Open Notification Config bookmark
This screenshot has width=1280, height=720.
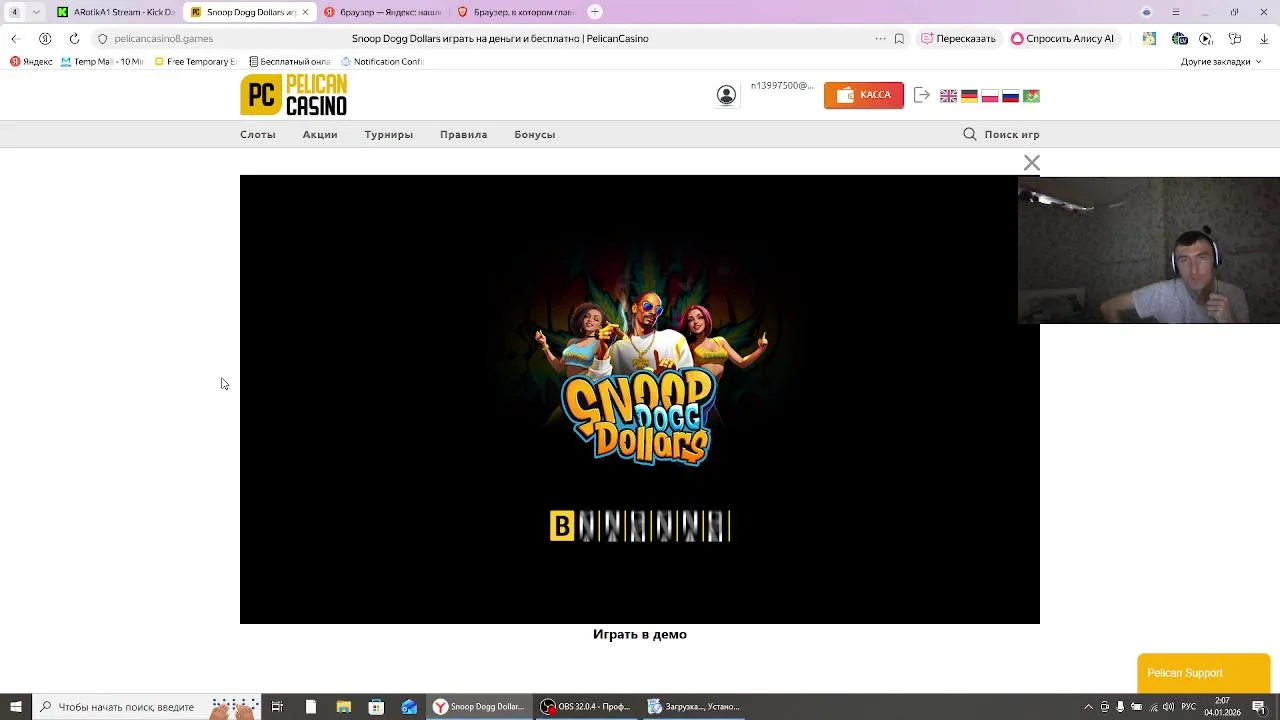(x=383, y=61)
